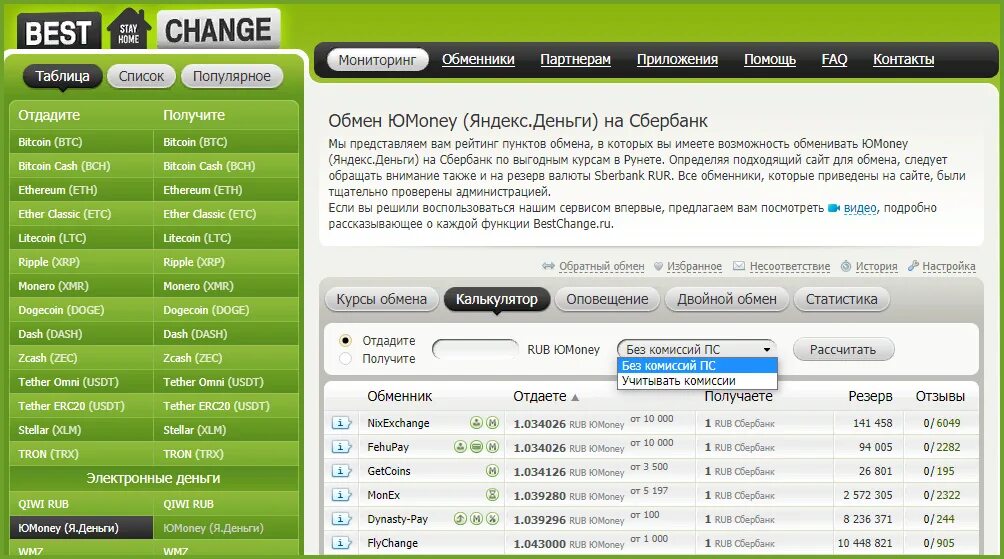Open NixExchange reviews count 6049
The height and width of the screenshot is (559, 1004).
pyautogui.click(x=948, y=423)
